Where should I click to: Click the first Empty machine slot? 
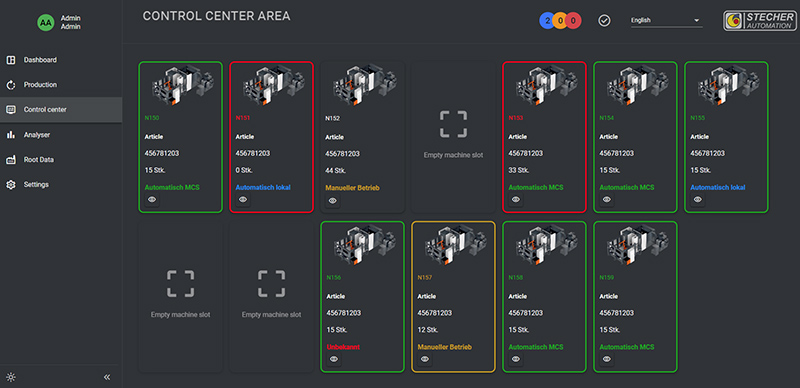click(x=453, y=137)
